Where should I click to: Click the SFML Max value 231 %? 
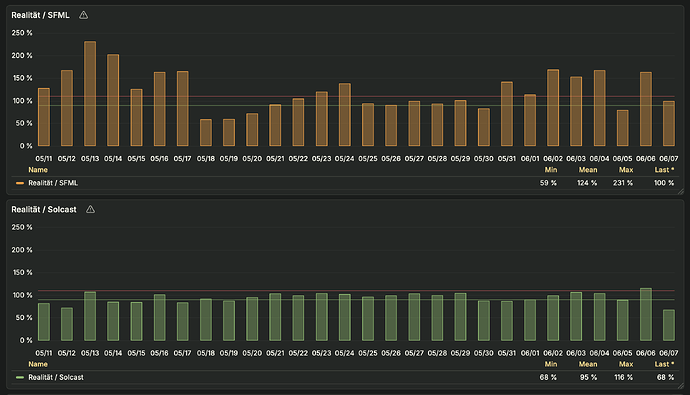(x=623, y=183)
